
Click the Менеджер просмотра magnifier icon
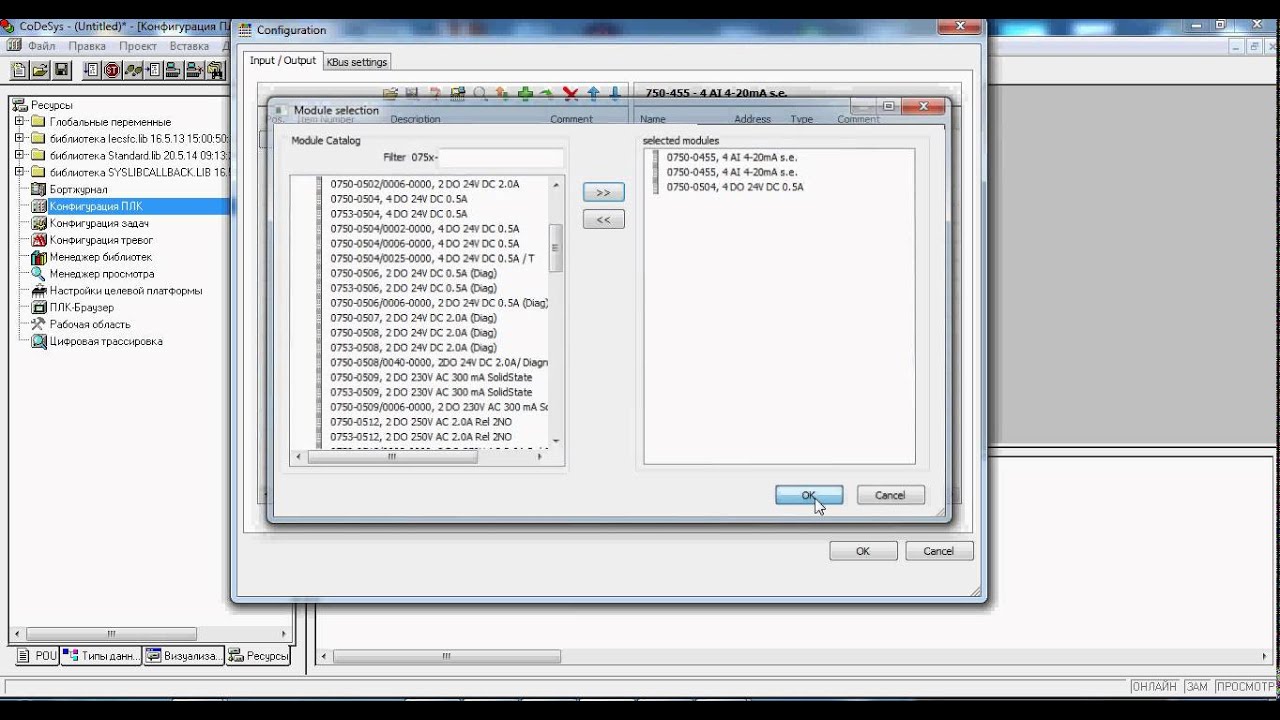click(39, 273)
